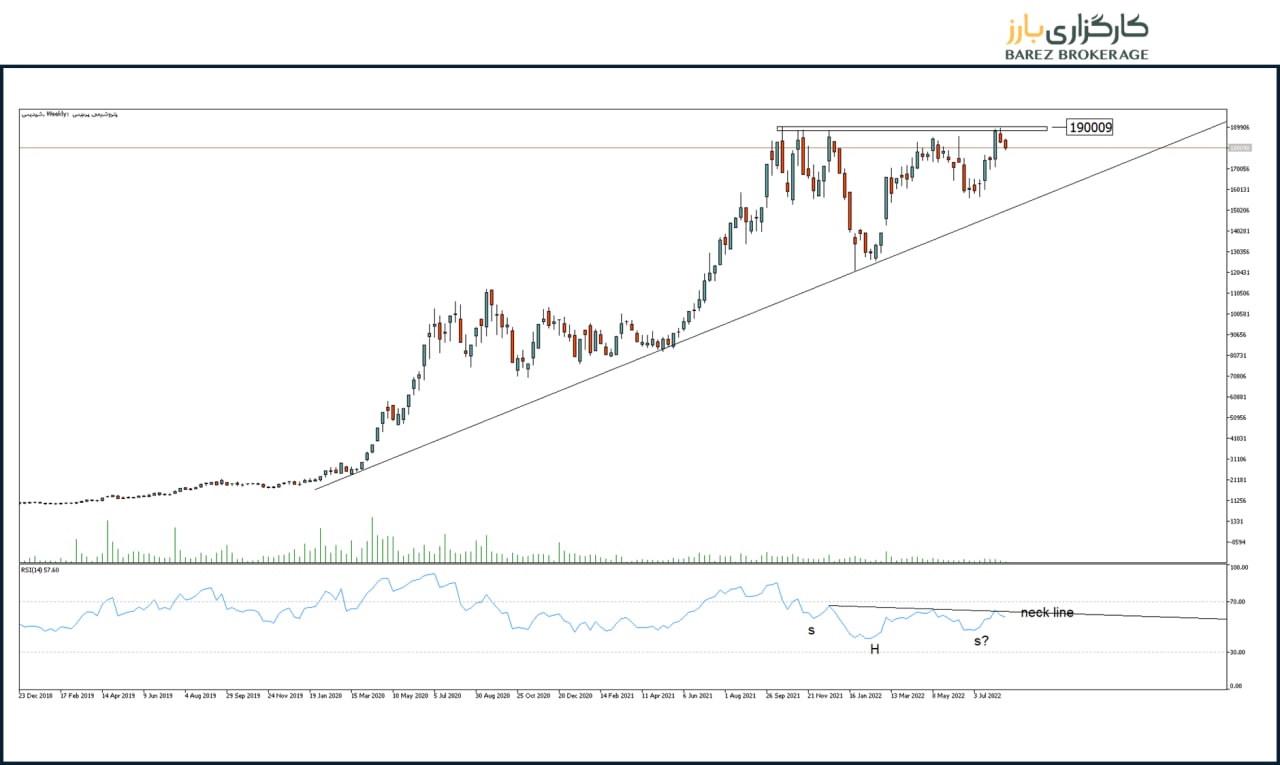Click the 50956 price axis label
This screenshot has width=1280, height=765.
[x=1238, y=418]
